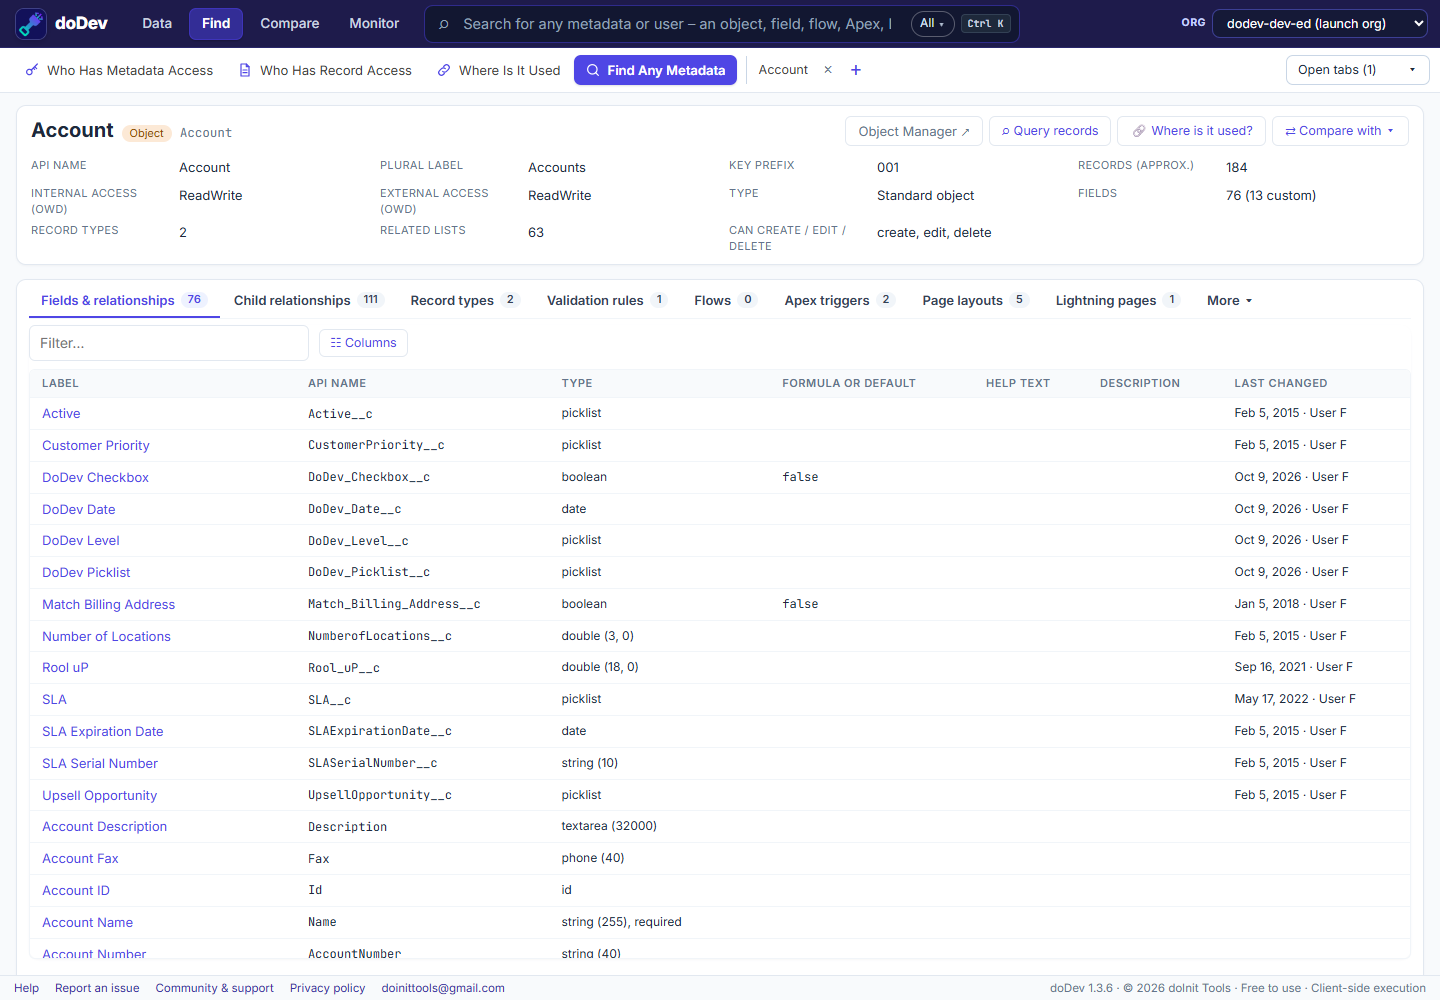This screenshot has width=1440, height=1000.
Task: Open the Account Fax field link
Action: pyautogui.click(x=80, y=859)
